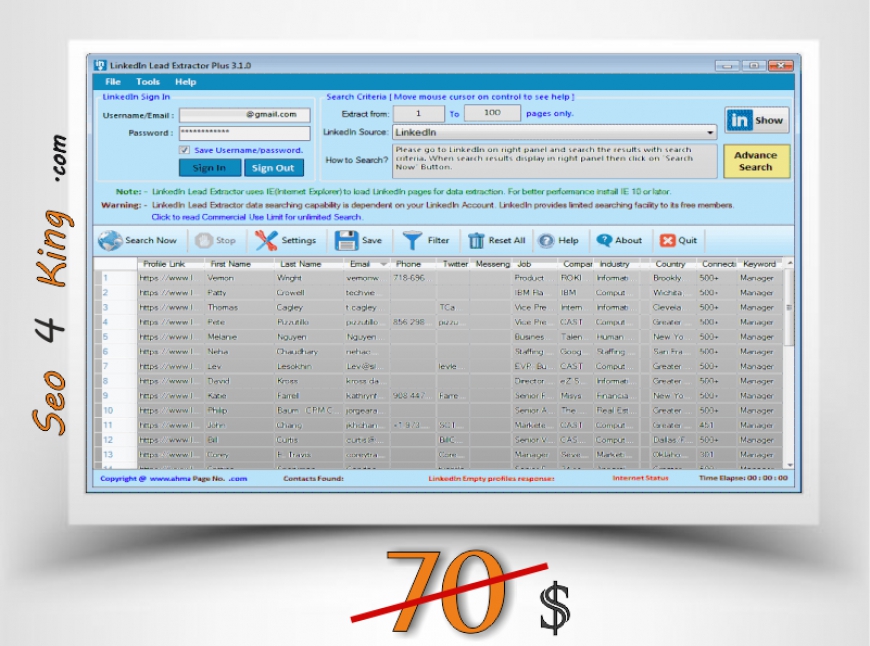Open the Help menu
Image resolution: width=870 pixels, height=646 pixels.
coord(185,82)
